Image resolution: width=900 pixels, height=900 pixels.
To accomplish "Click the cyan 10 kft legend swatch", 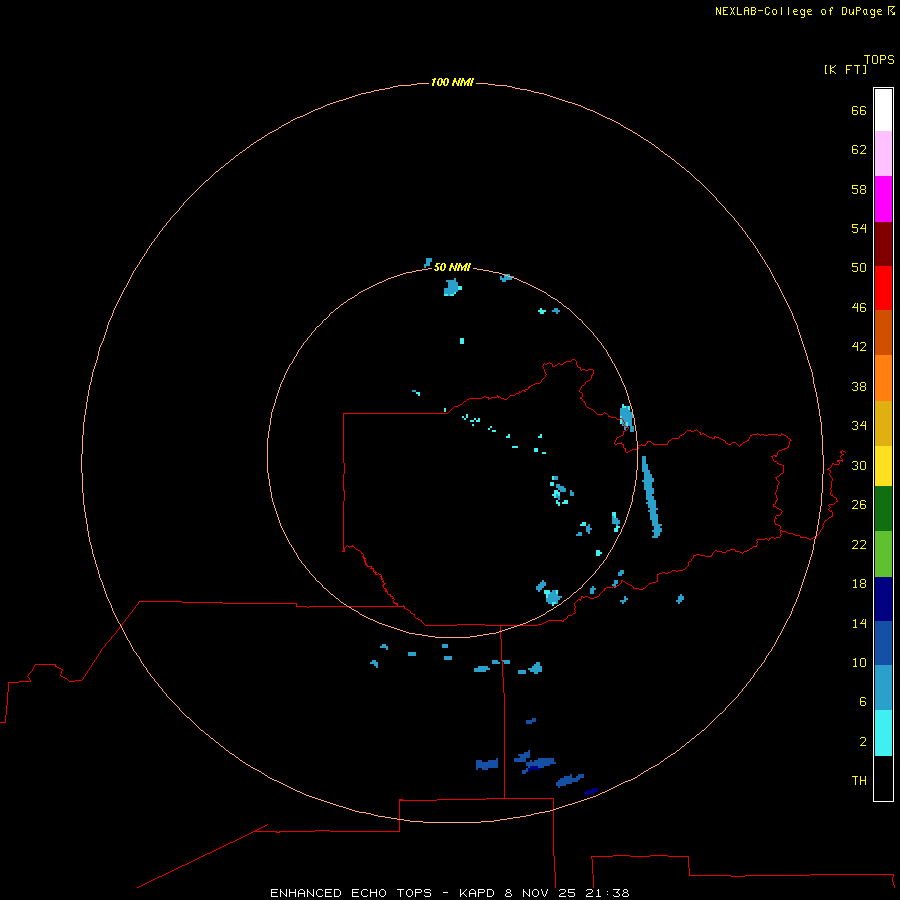I will click(883, 733).
